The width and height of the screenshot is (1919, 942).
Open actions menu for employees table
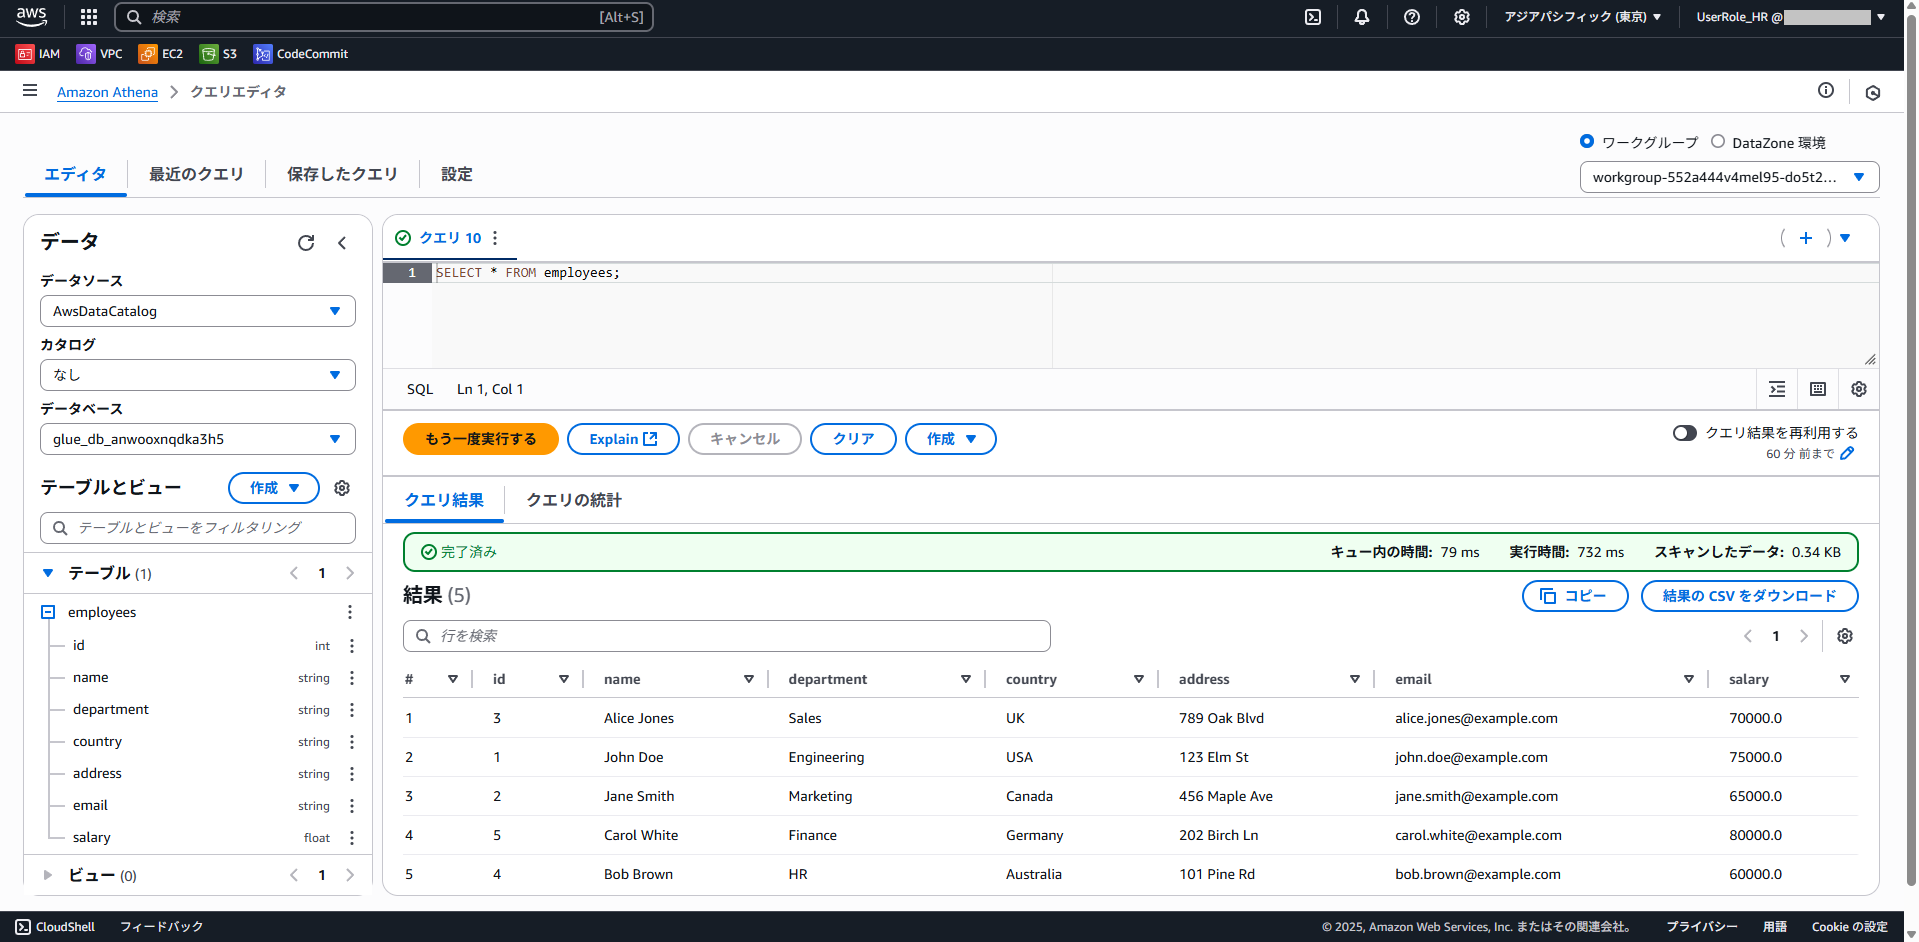pos(350,612)
